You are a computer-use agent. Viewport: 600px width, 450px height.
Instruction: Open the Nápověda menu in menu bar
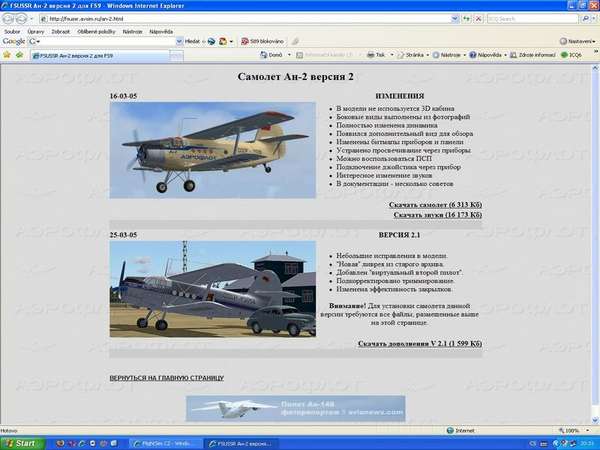[x=161, y=32]
